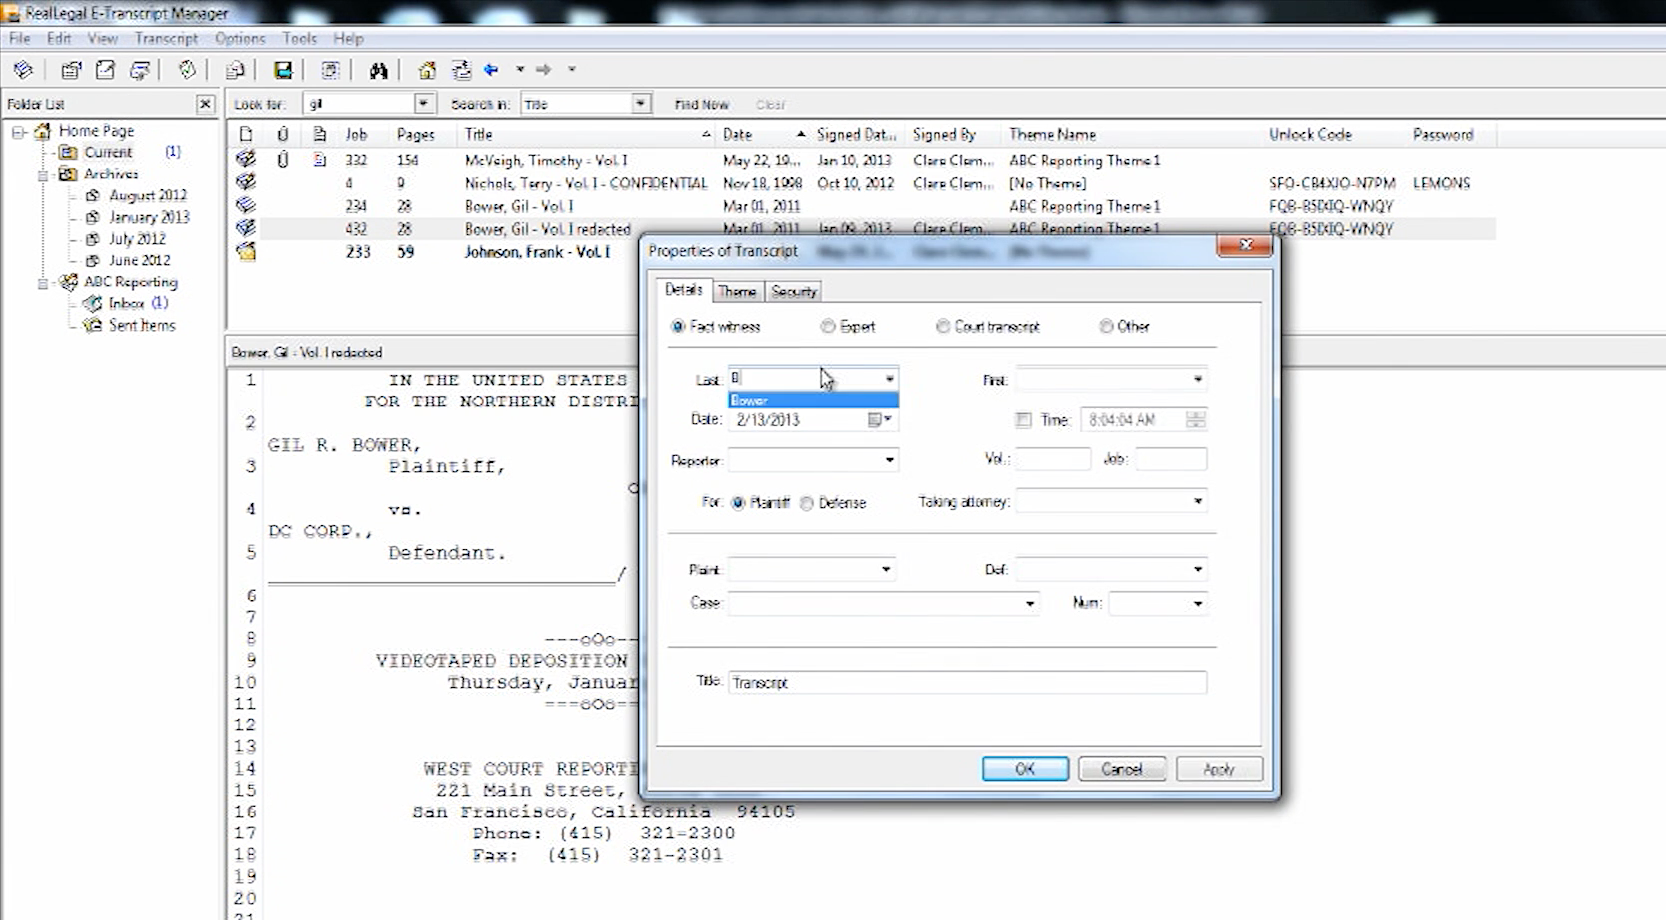Switch to the Security tab
Viewport: 1666px width, 920px height.
(x=794, y=291)
